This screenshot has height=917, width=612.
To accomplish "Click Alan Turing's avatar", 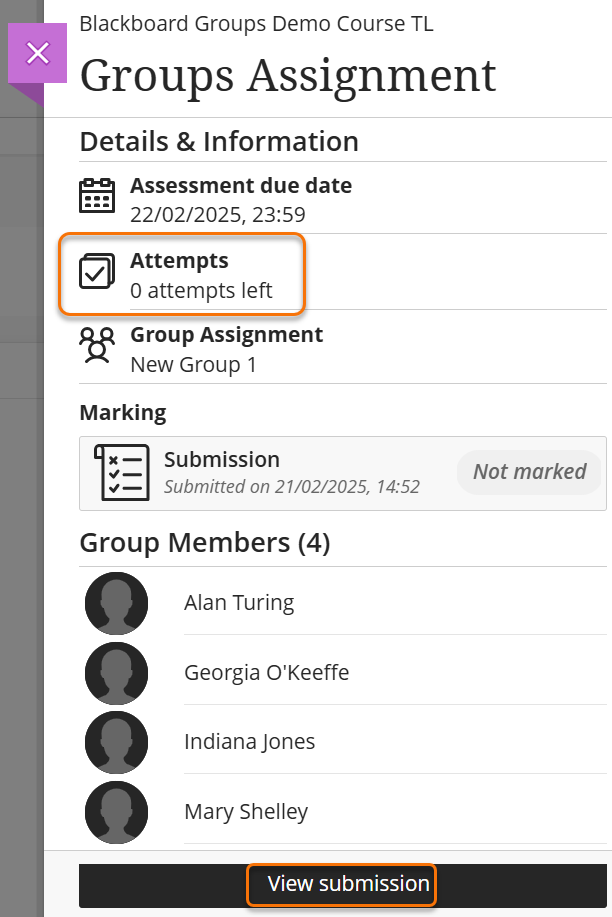I will [117, 603].
